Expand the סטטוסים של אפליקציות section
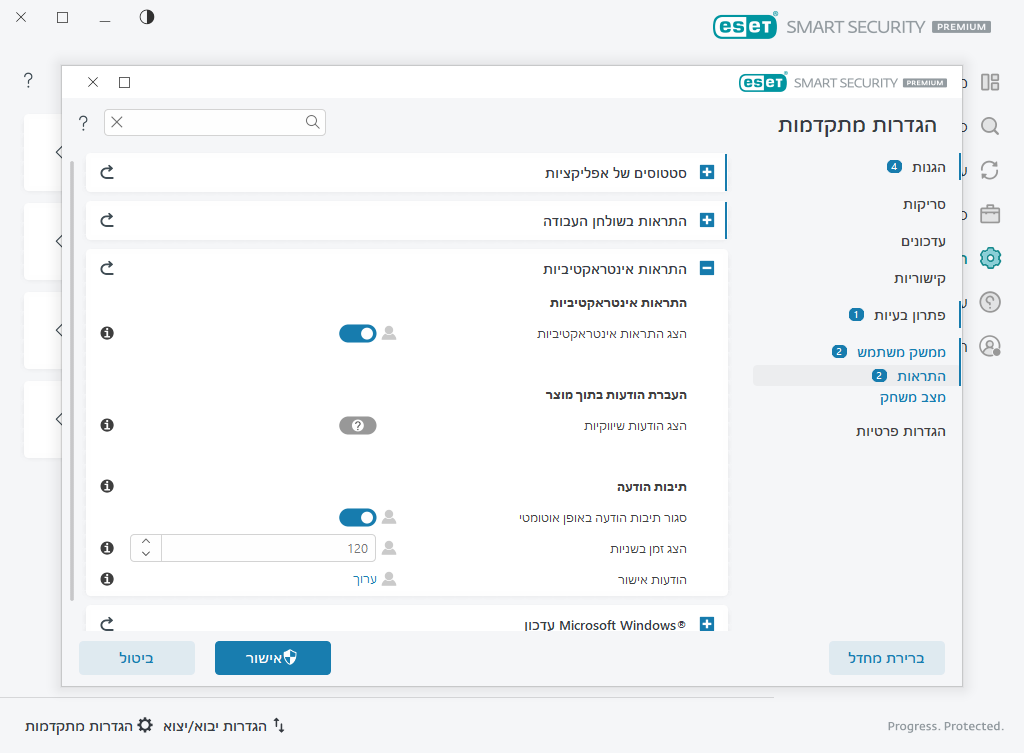Viewport: 1024px width, 753px height. click(x=707, y=172)
